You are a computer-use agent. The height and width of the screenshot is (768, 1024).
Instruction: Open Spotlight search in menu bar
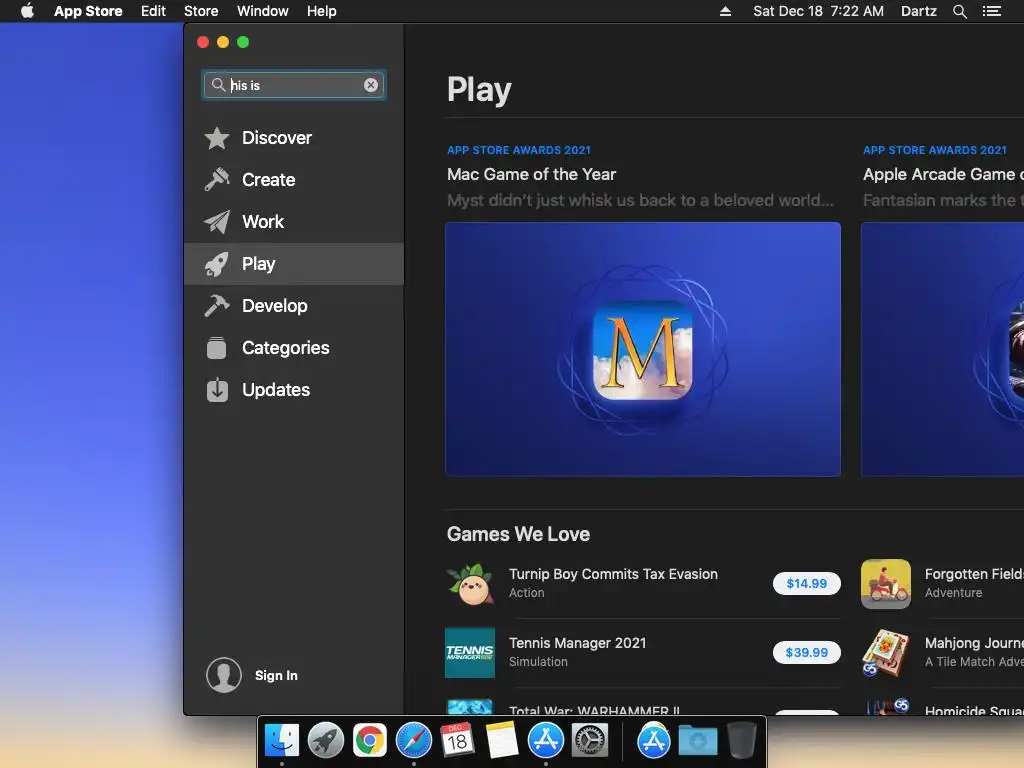click(x=959, y=11)
